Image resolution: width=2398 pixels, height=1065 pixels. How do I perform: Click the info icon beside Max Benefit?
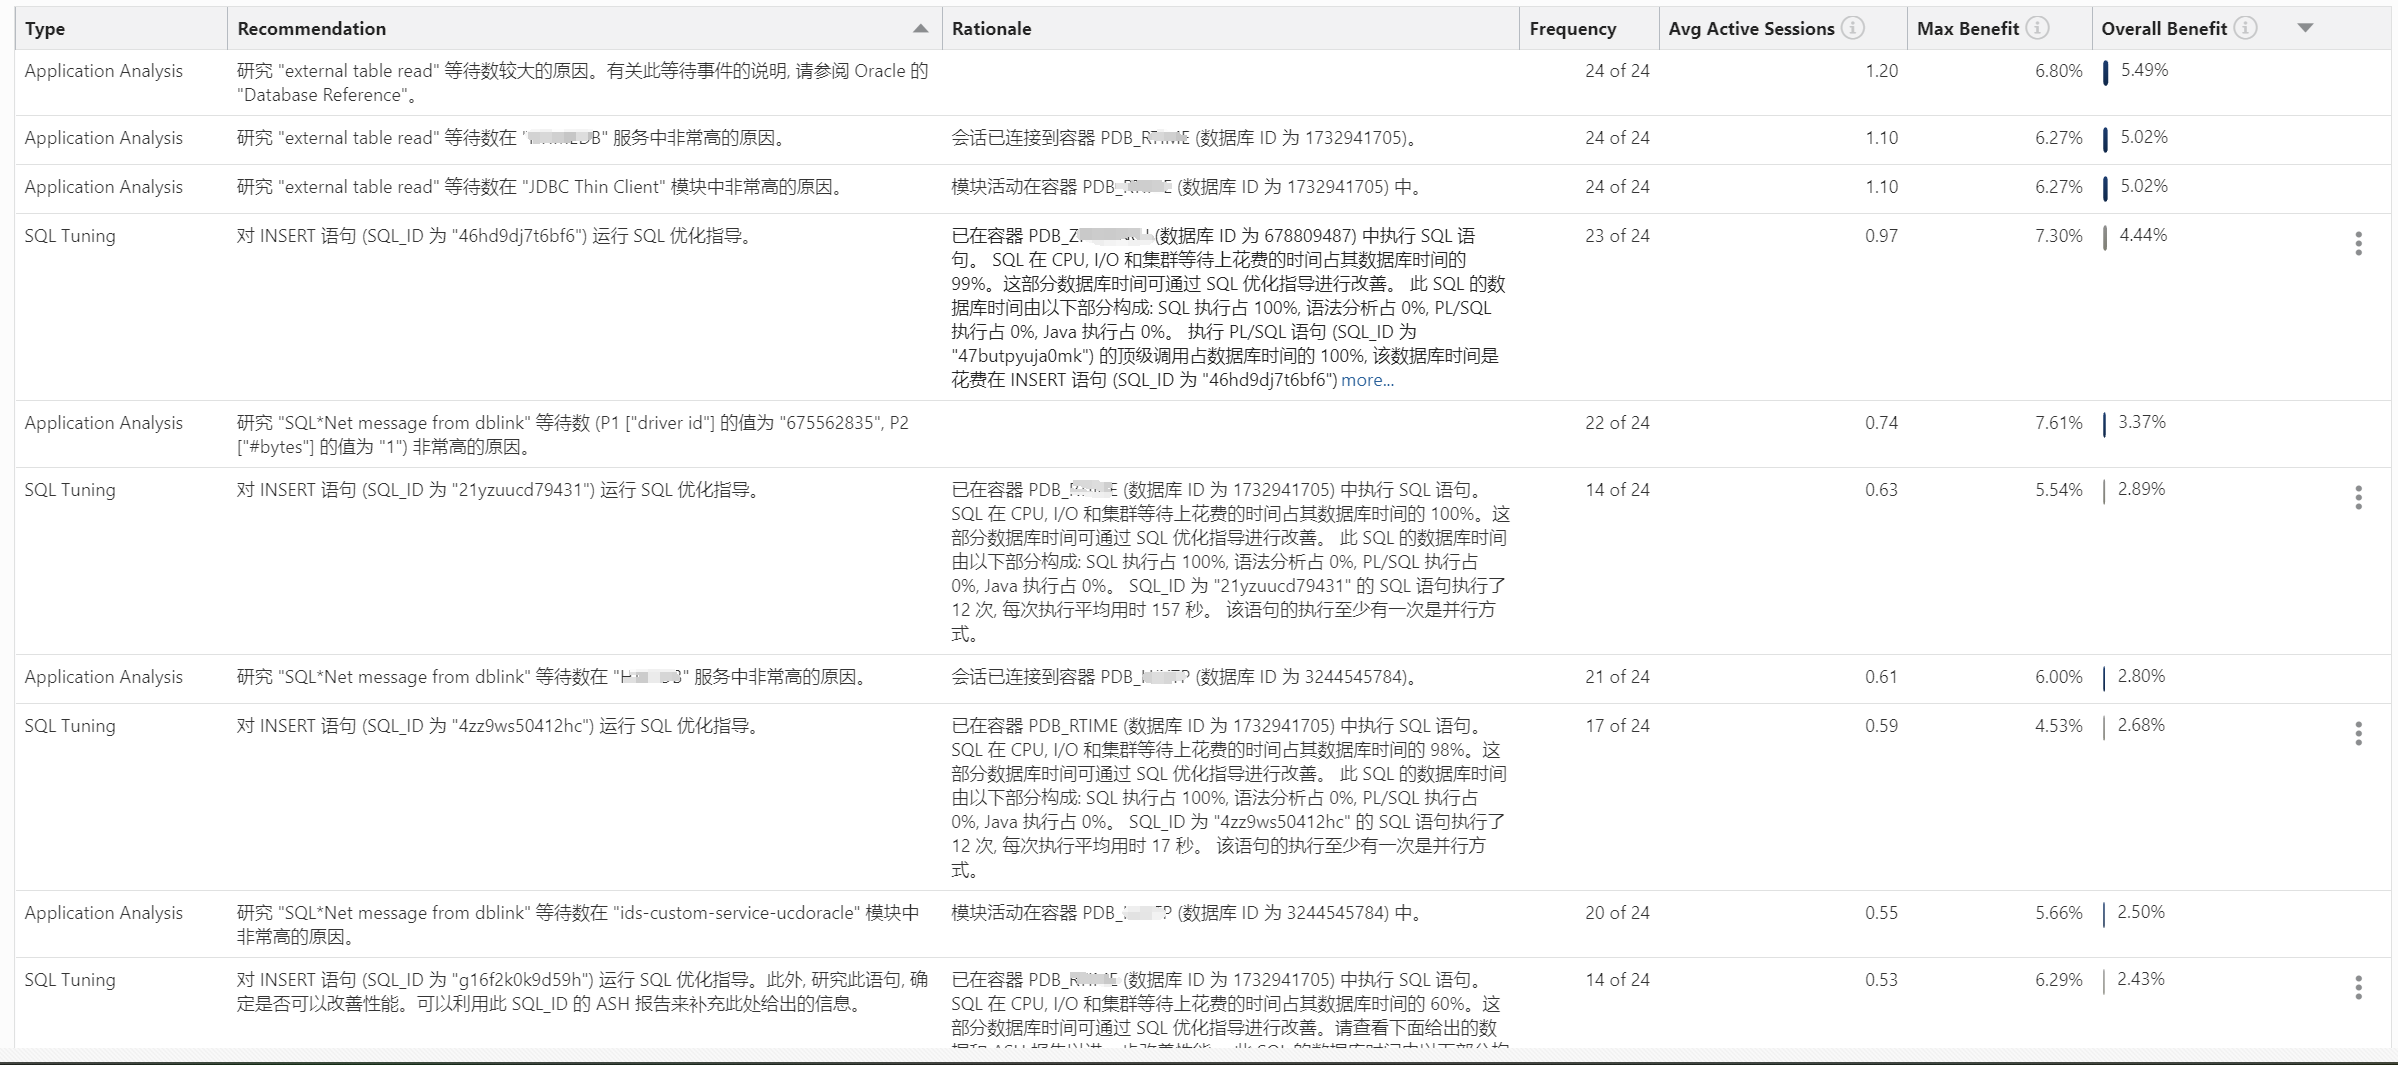pos(2037,28)
